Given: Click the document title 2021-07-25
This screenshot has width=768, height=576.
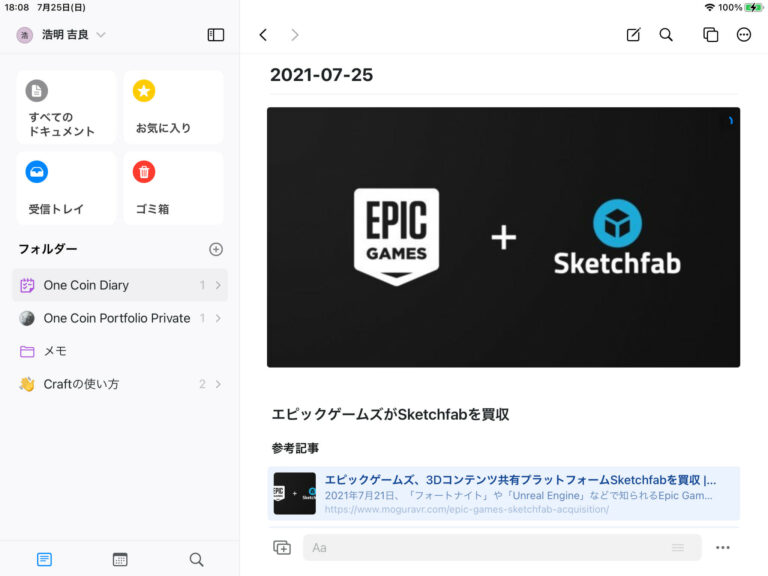Looking at the screenshot, I should tap(321, 75).
